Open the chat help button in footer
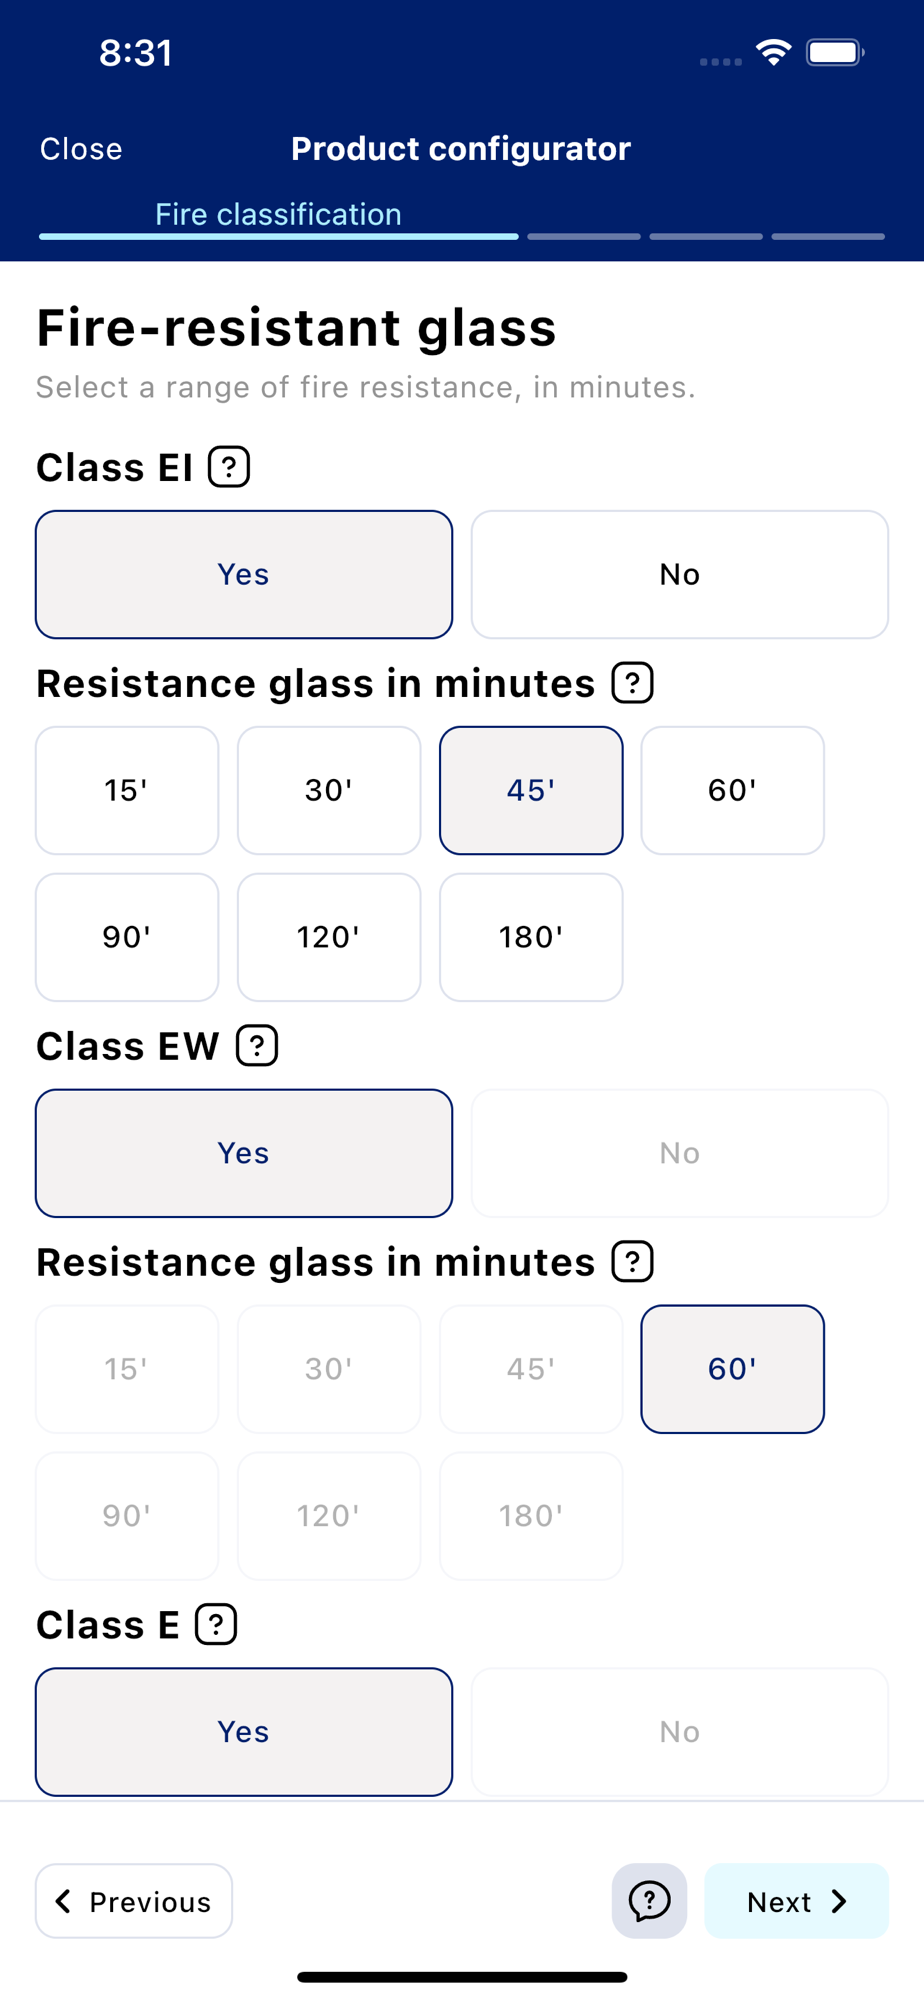The image size is (924, 2000). click(649, 1900)
